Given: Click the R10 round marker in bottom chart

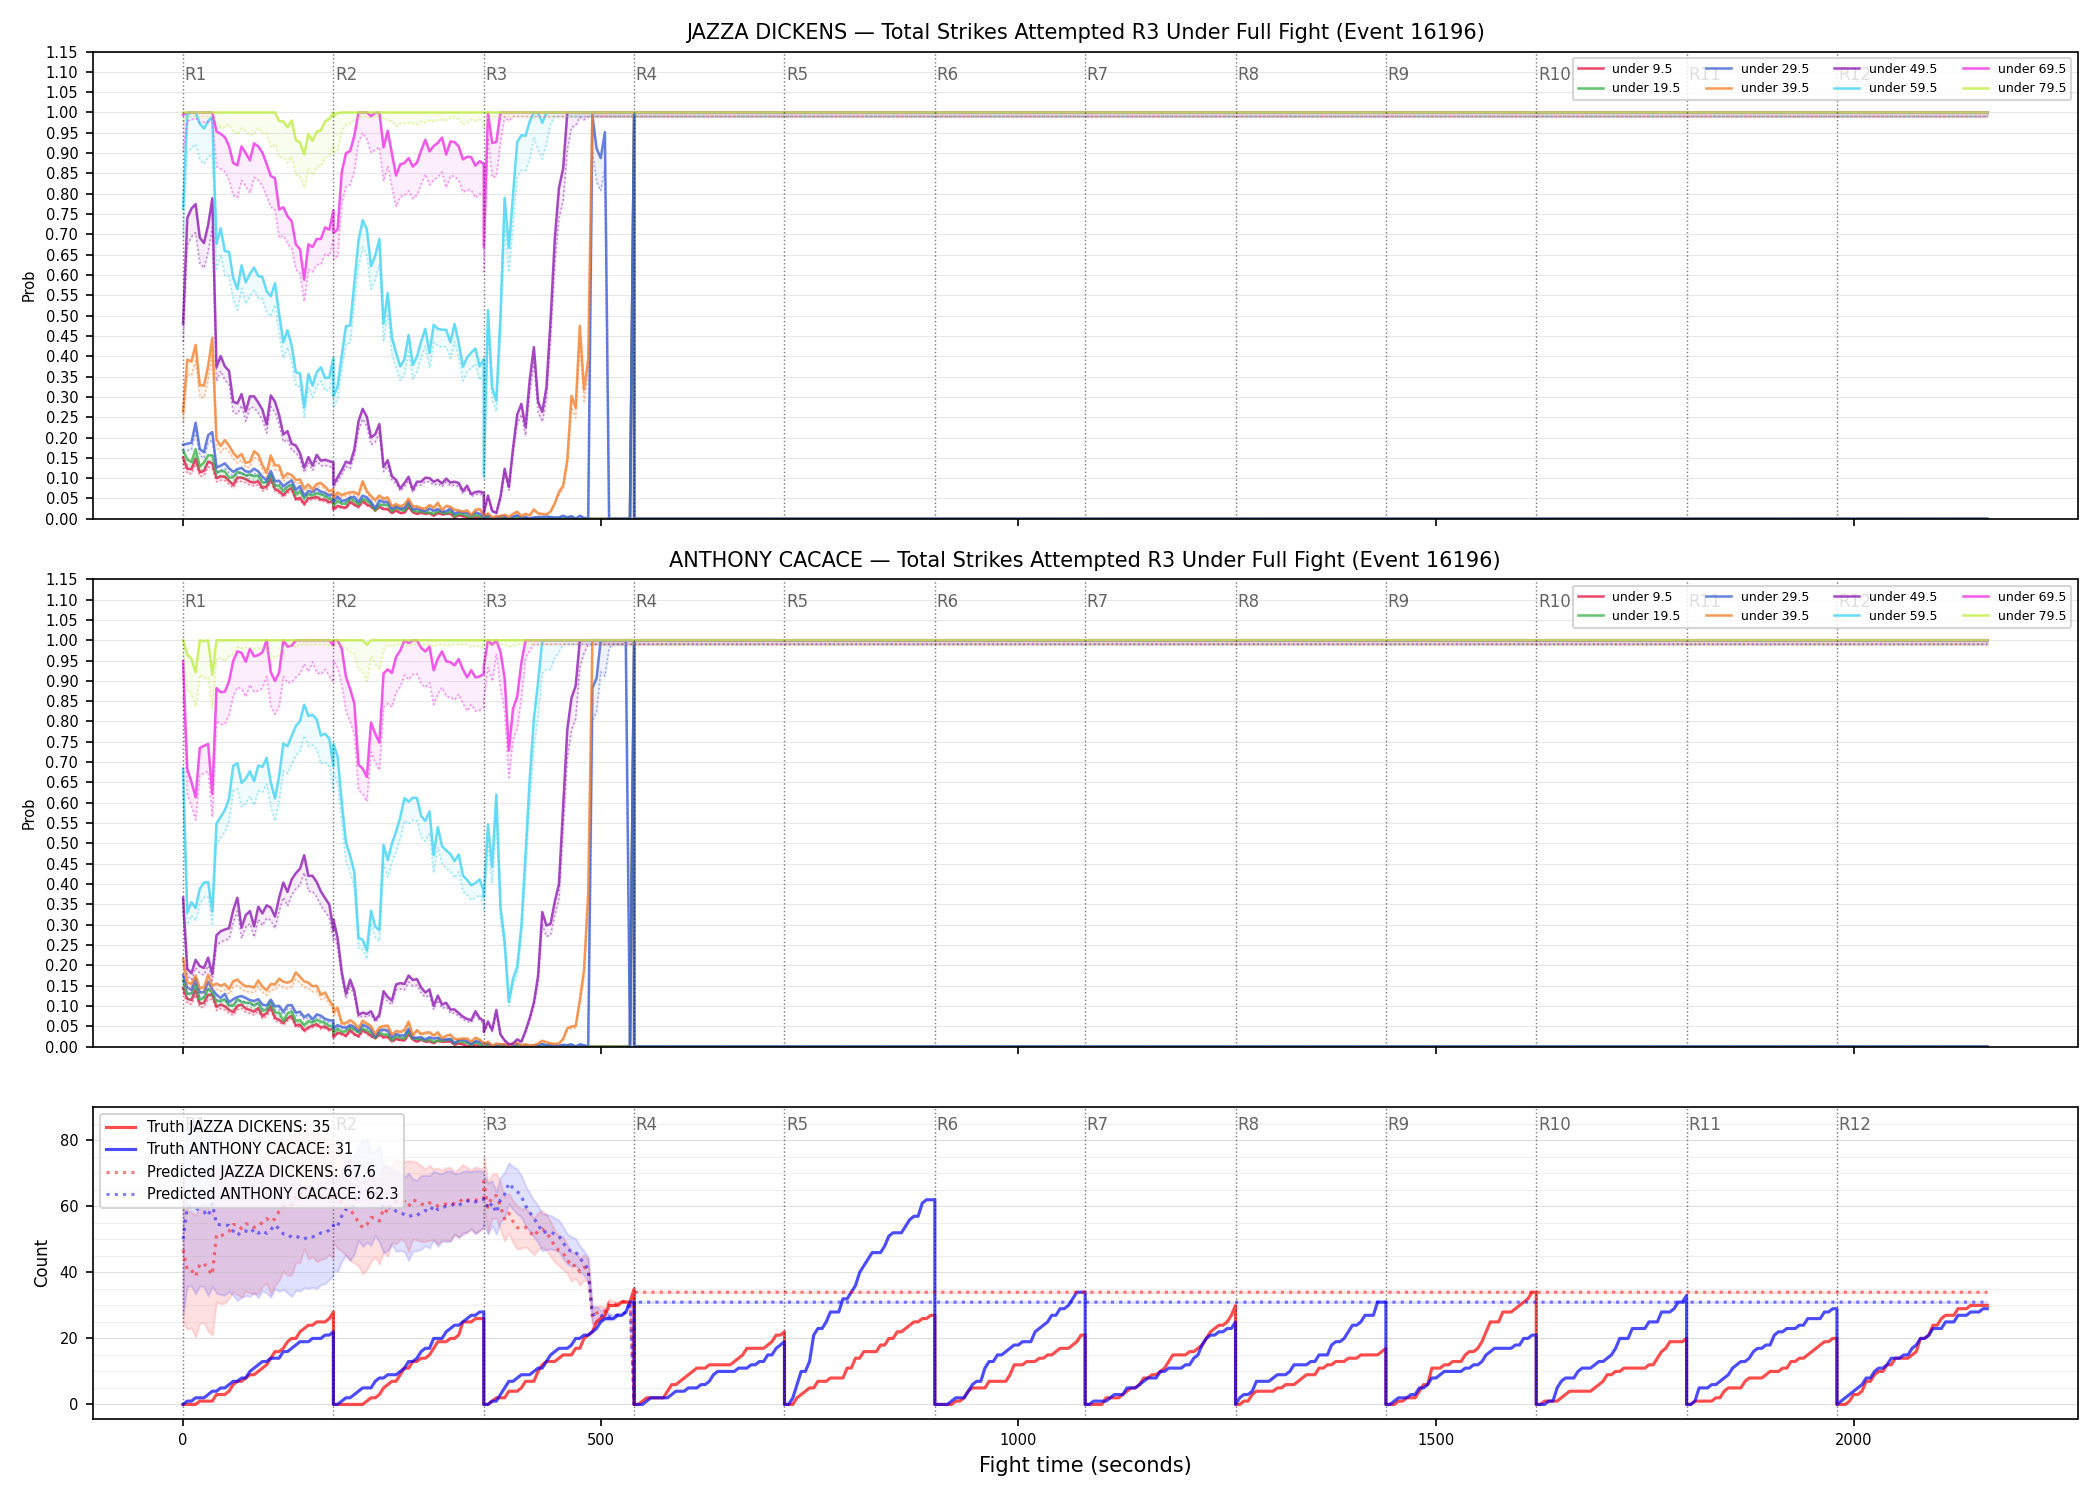Looking at the screenshot, I should point(1554,1124).
